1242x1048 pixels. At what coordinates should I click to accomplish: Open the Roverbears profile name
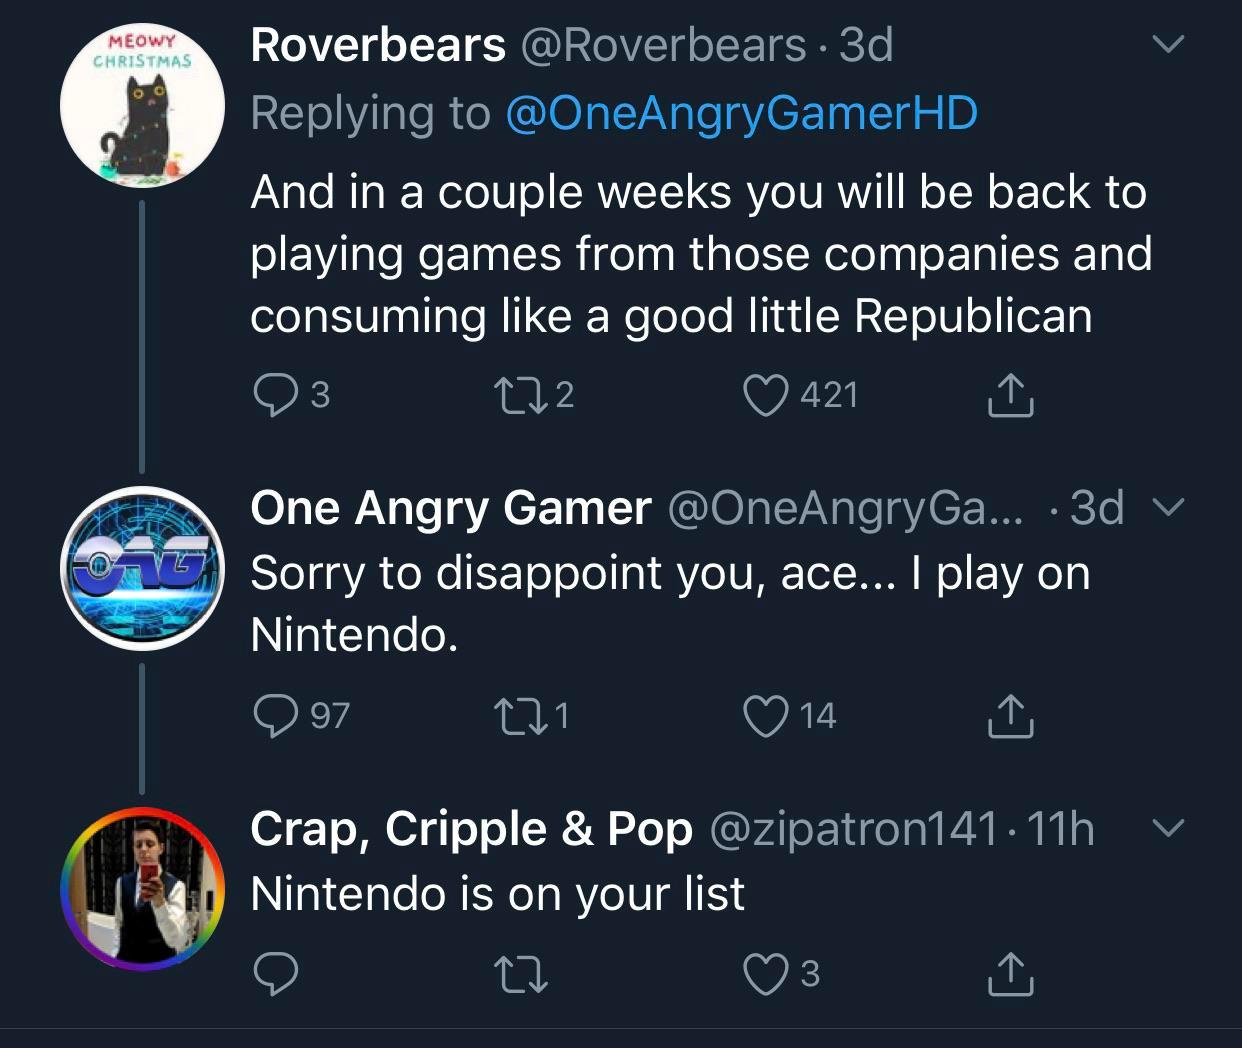pos(378,45)
